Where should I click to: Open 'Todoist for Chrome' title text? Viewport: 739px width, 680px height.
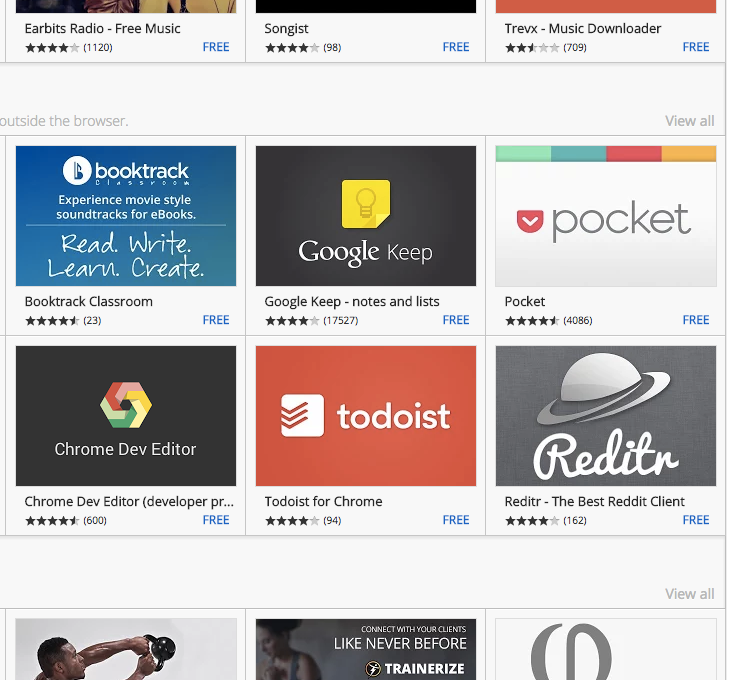click(323, 501)
